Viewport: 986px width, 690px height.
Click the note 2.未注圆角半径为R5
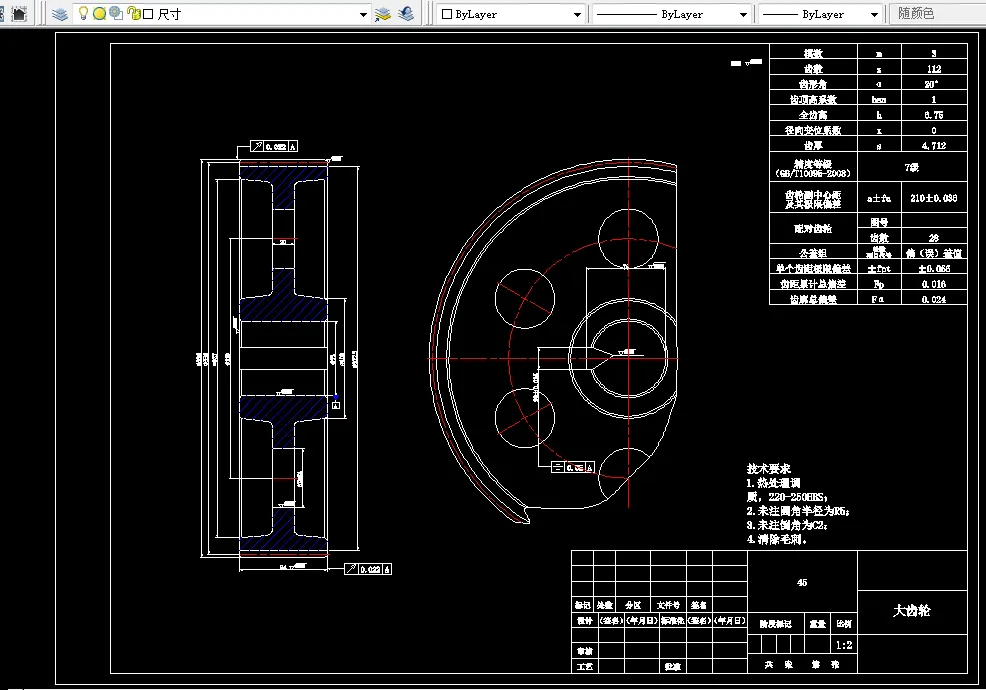pos(798,511)
